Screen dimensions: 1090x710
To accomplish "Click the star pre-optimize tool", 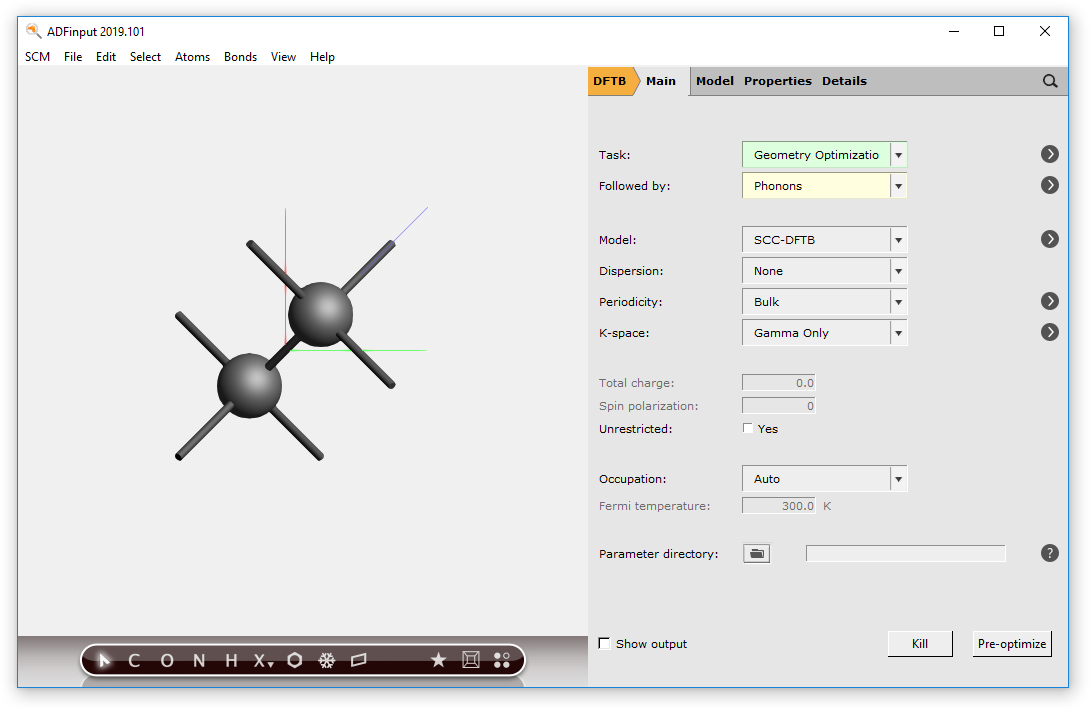I will [x=438, y=660].
